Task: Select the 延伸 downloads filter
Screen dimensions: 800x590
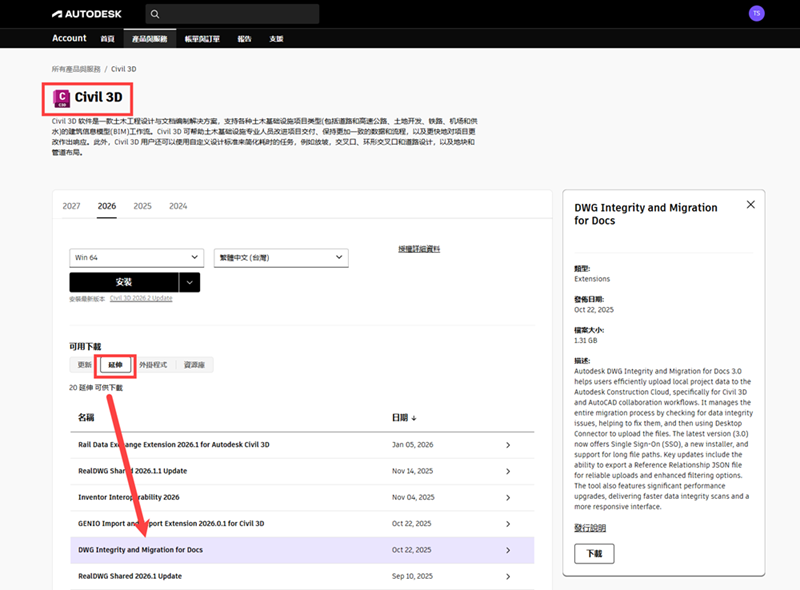Action: click(x=115, y=365)
